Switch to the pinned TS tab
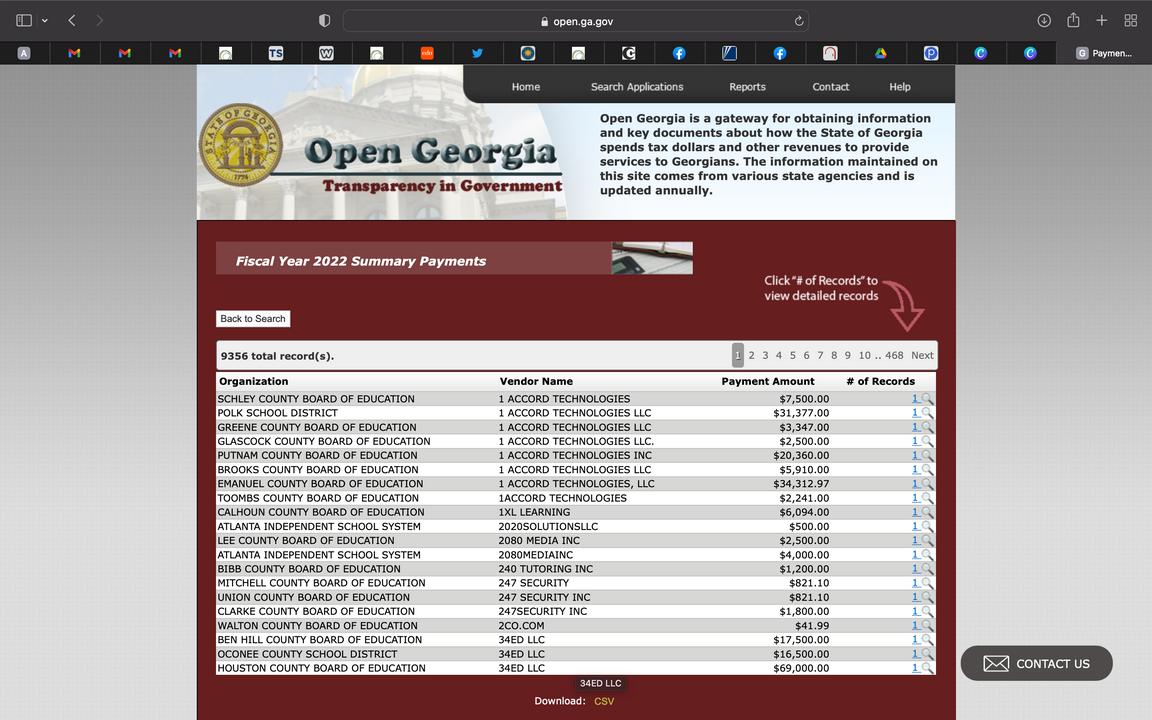This screenshot has width=1152, height=720. (x=276, y=53)
